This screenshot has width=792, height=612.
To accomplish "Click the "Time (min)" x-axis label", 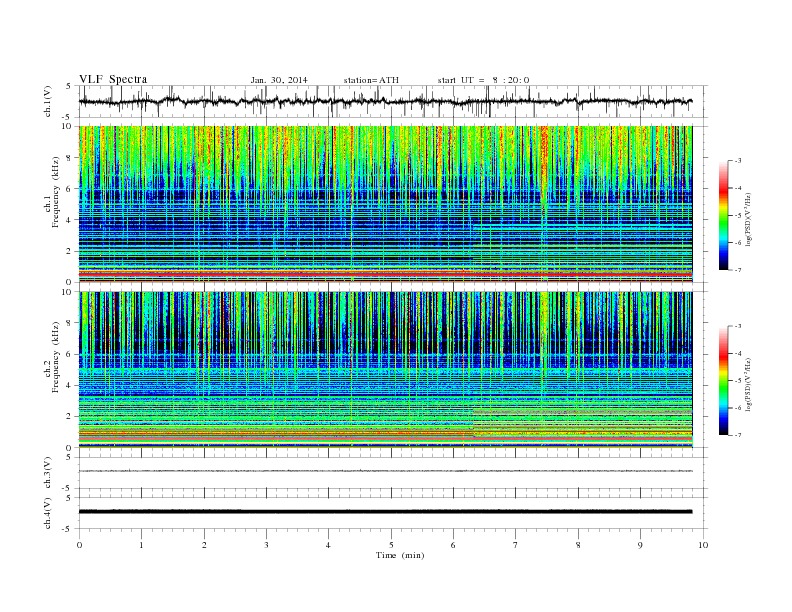I will pos(400,555).
